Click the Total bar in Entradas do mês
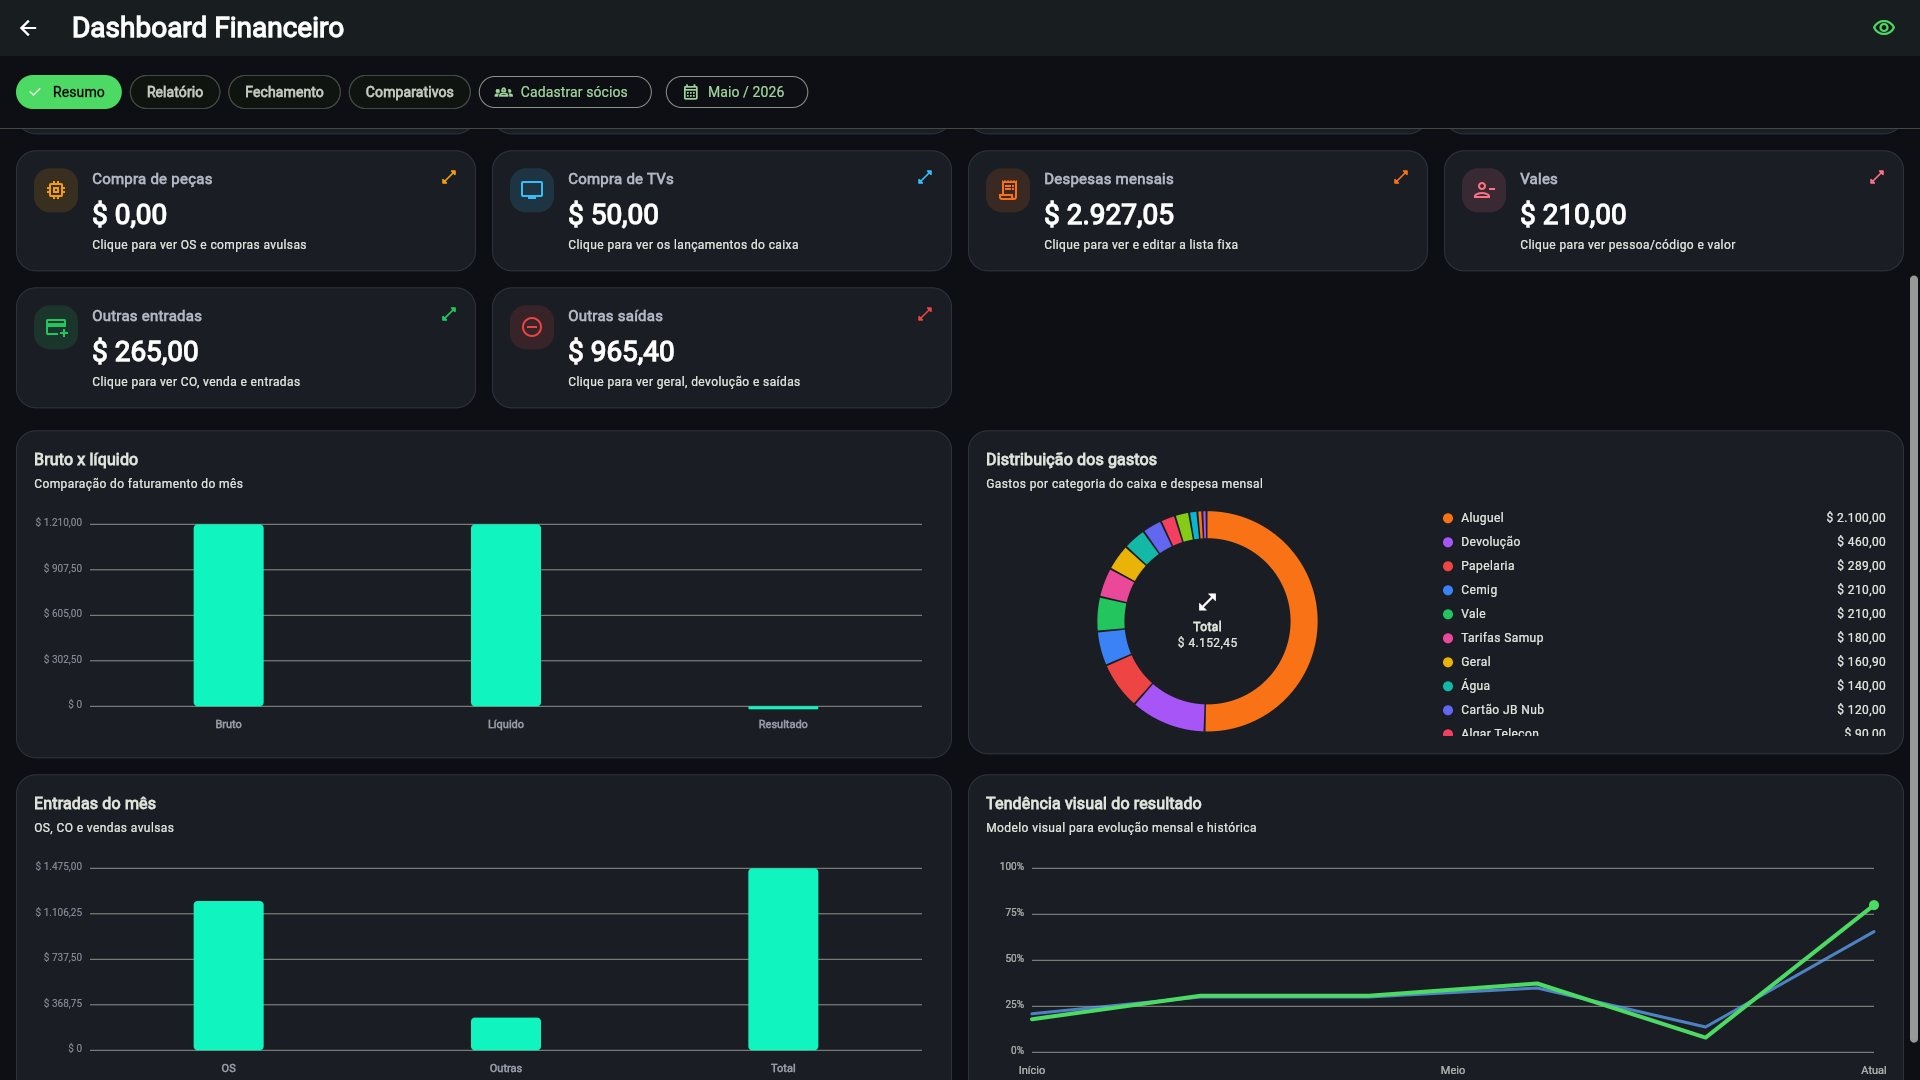This screenshot has height=1080, width=1920. tap(783, 959)
